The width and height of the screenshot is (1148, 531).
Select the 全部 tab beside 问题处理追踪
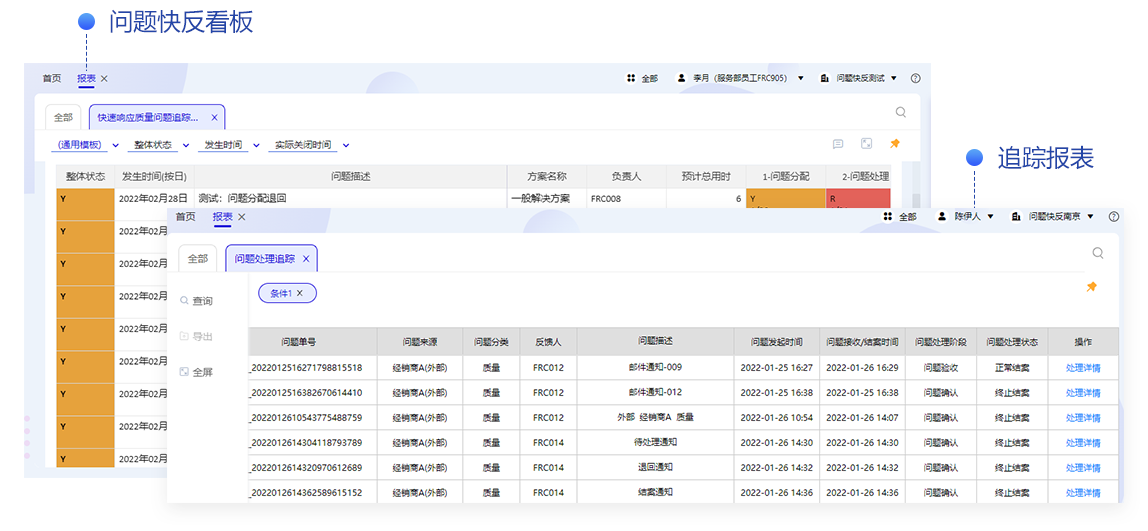click(197, 259)
